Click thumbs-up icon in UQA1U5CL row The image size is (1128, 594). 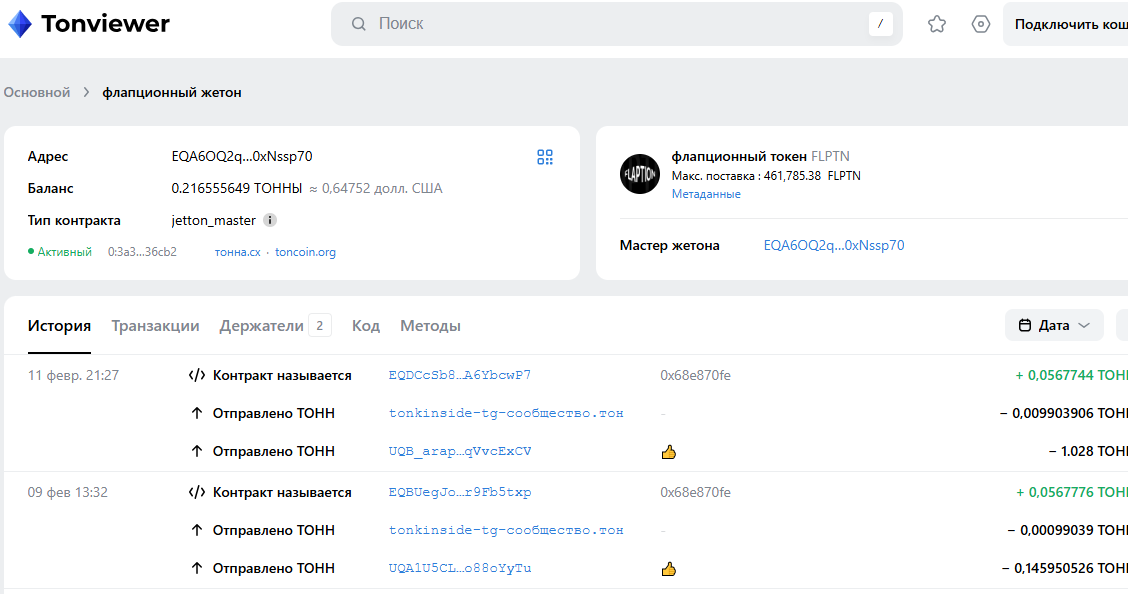[x=669, y=569]
